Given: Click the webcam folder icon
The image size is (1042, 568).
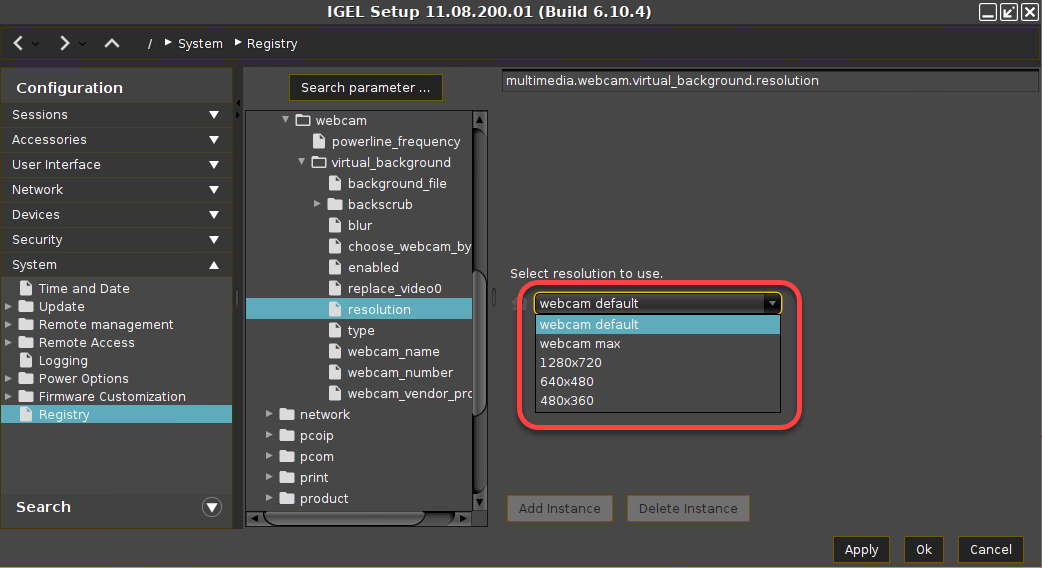Looking at the screenshot, I should tap(303, 121).
